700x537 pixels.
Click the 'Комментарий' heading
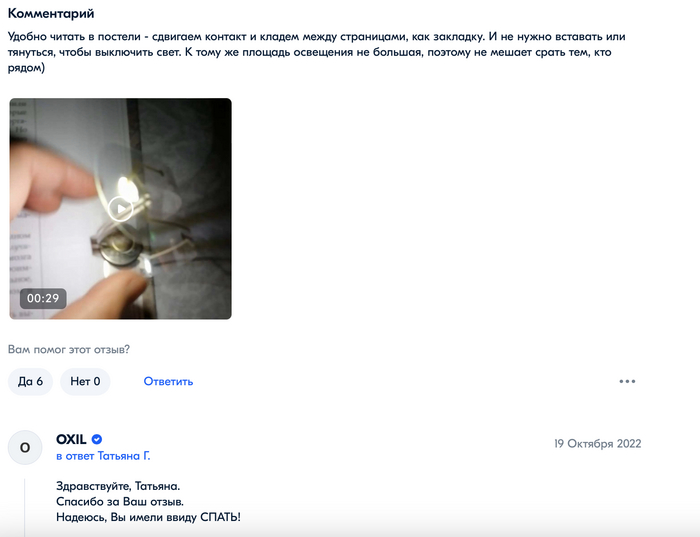point(51,13)
